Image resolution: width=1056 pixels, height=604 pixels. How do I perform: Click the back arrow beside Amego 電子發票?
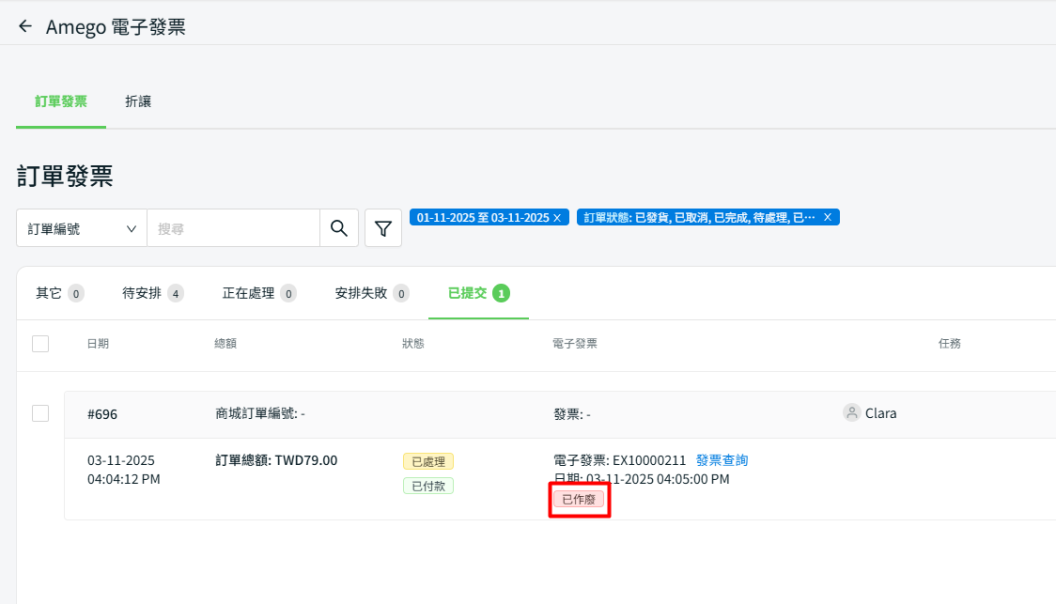click(25, 27)
